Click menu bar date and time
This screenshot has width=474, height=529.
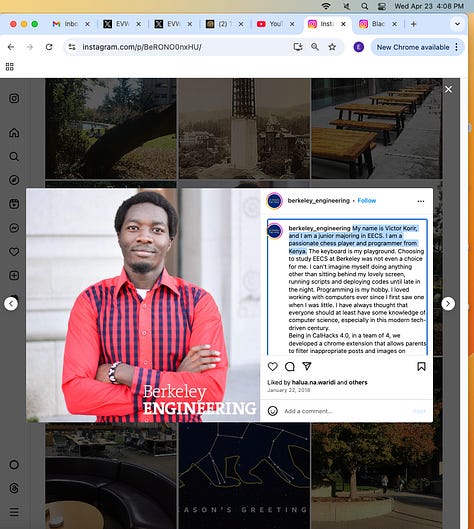429,6
